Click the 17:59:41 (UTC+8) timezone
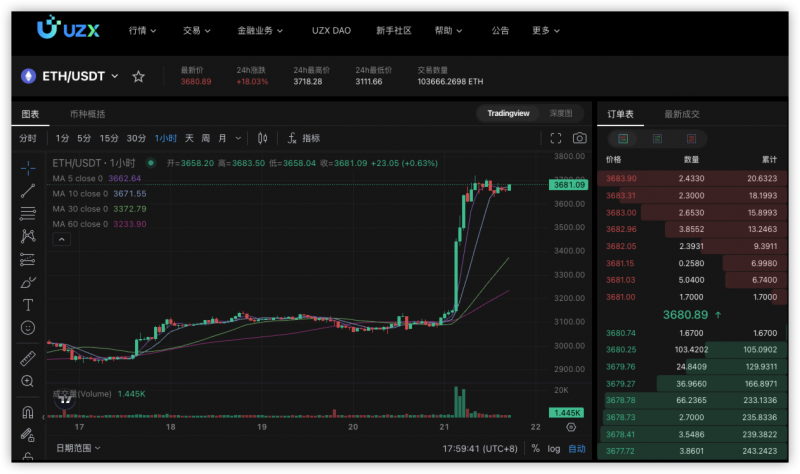Image resolution: width=800 pixels, height=474 pixels. point(480,448)
